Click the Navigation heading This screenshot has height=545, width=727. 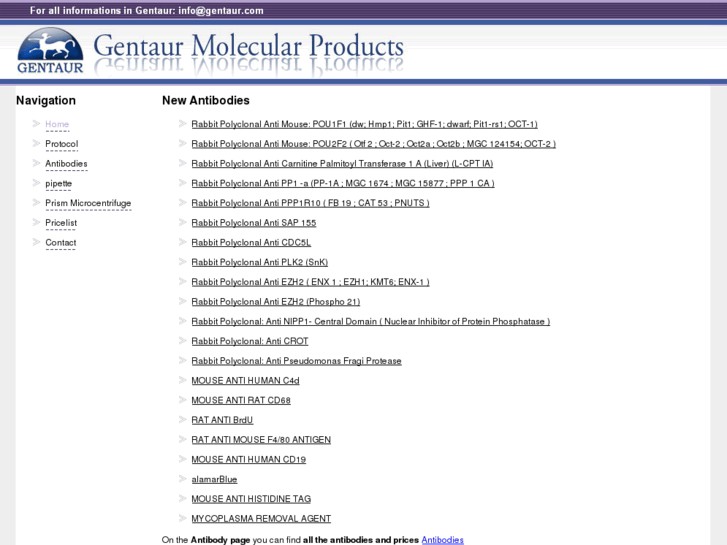46,100
